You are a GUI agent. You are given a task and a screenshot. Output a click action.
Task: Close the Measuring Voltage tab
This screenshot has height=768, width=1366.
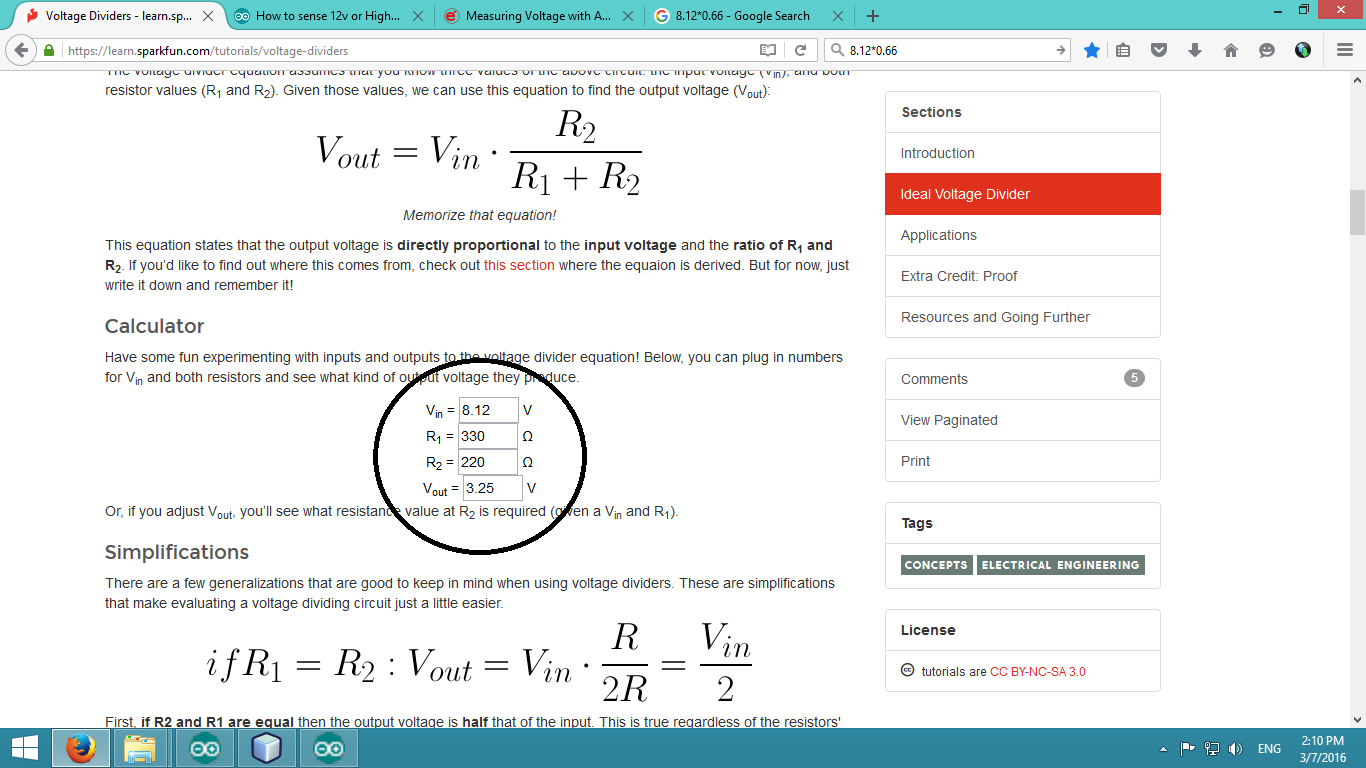point(627,16)
